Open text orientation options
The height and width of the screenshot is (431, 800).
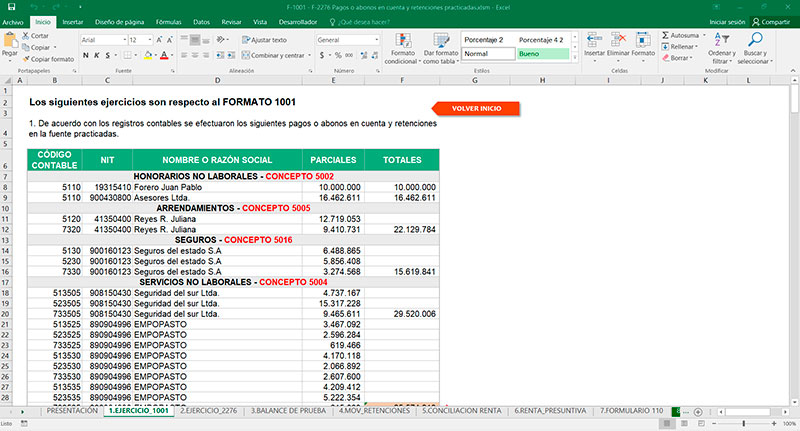pos(221,40)
